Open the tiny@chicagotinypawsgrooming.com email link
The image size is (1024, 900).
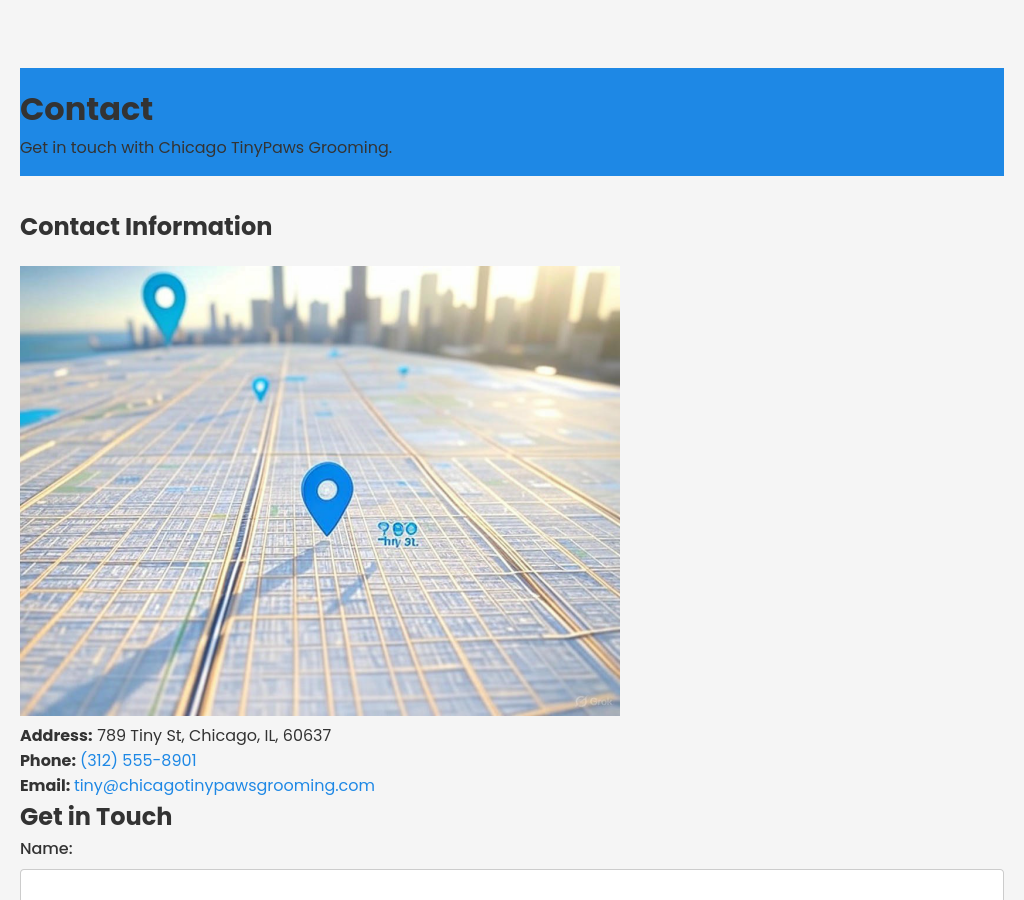[224, 786]
